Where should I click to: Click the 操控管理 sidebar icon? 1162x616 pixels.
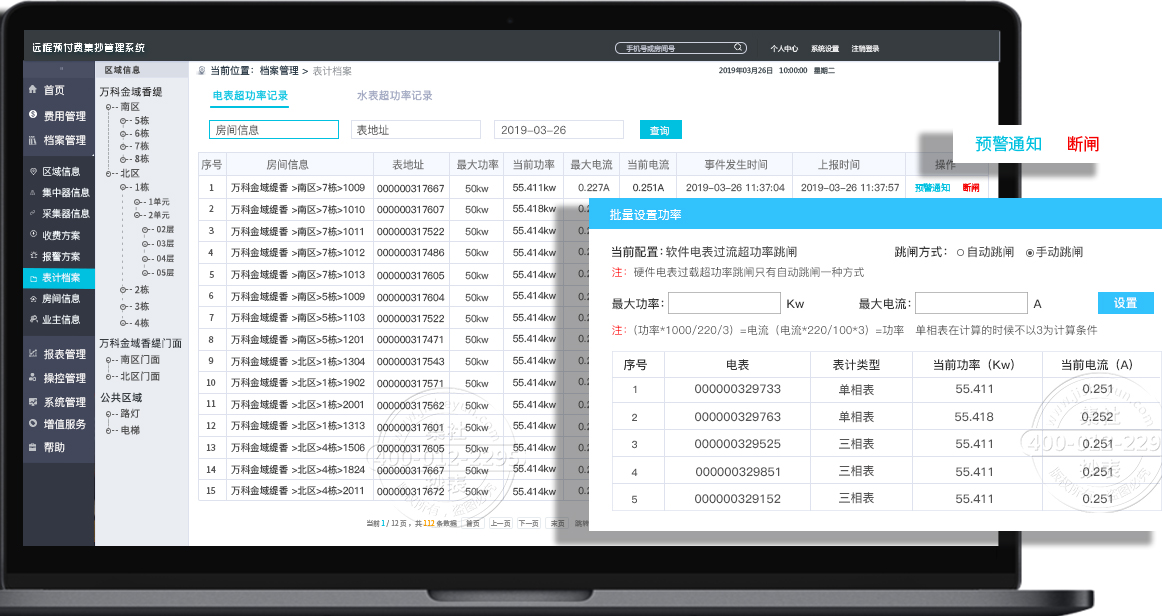[x=33, y=378]
